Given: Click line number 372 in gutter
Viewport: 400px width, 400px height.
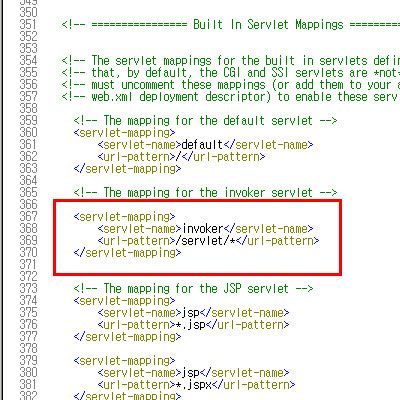Looking at the screenshot, I should click(x=28, y=277).
